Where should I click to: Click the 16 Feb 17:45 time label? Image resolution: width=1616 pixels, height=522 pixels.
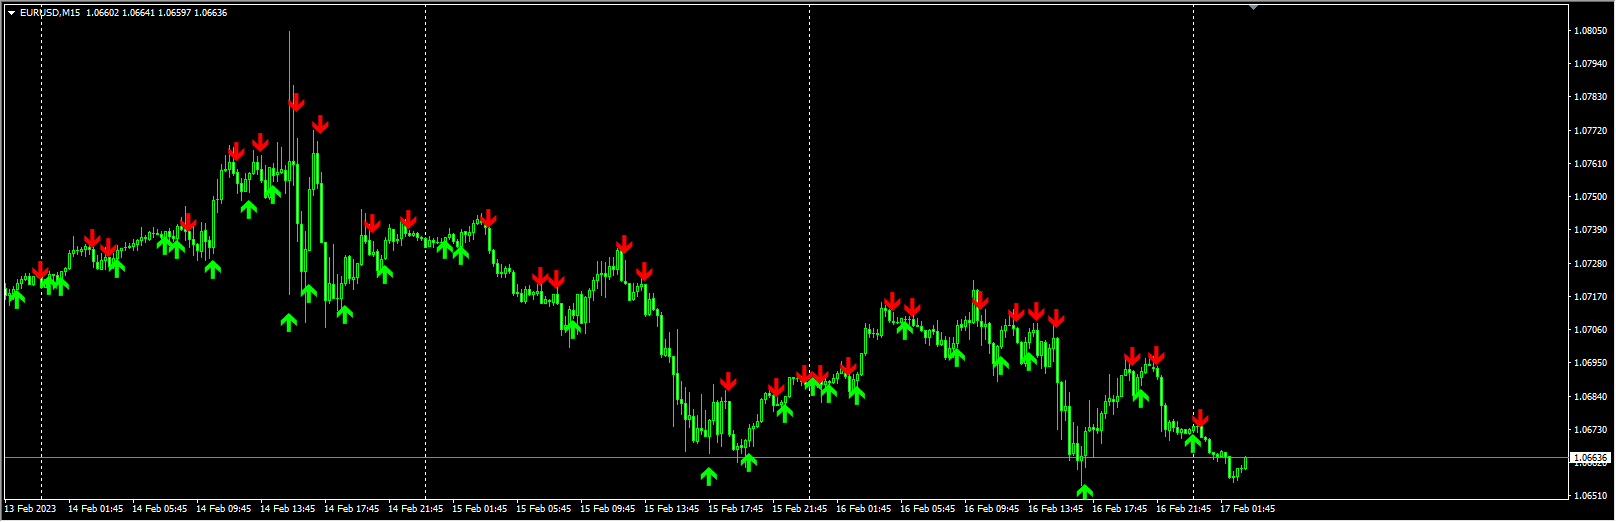tap(1120, 509)
